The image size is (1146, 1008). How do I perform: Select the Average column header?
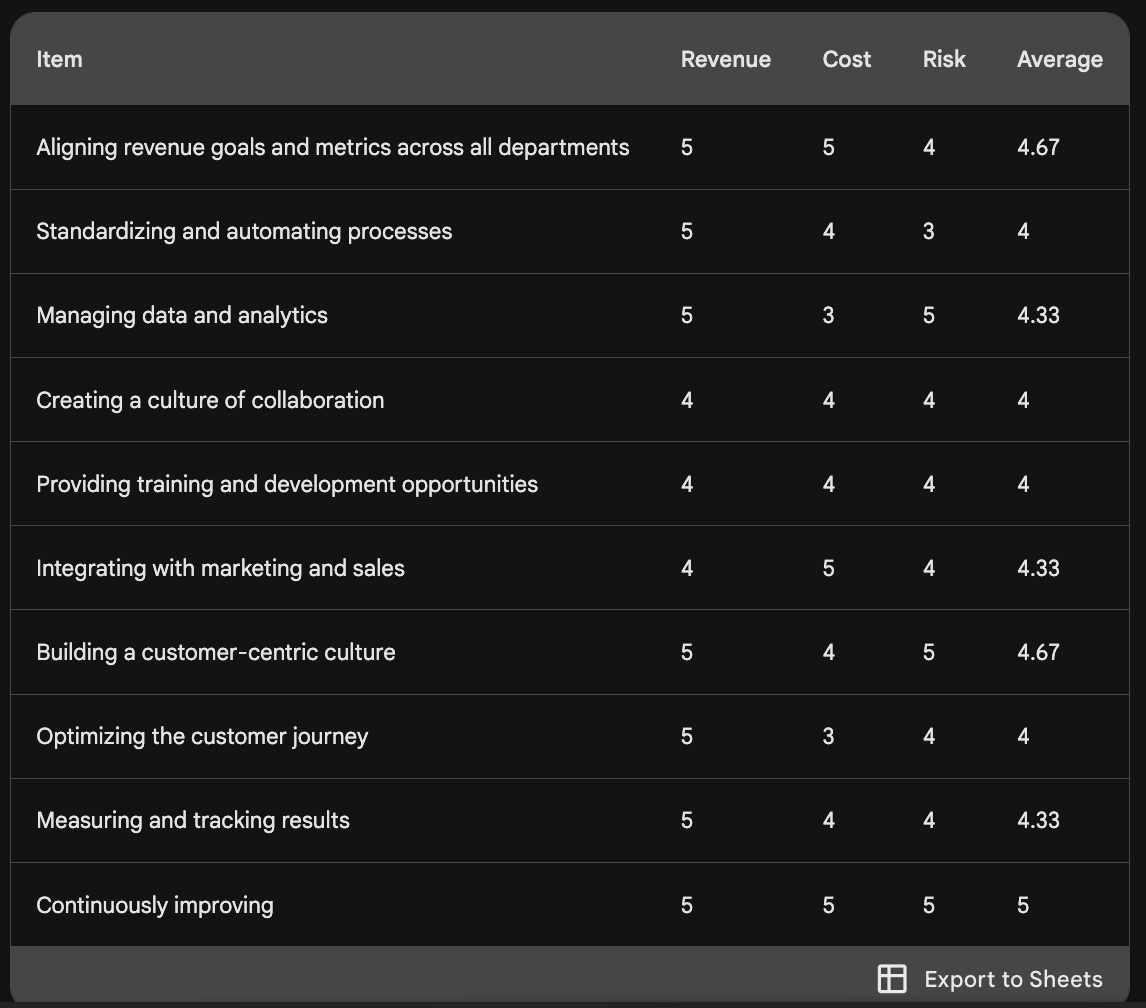click(x=1060, y=59)
